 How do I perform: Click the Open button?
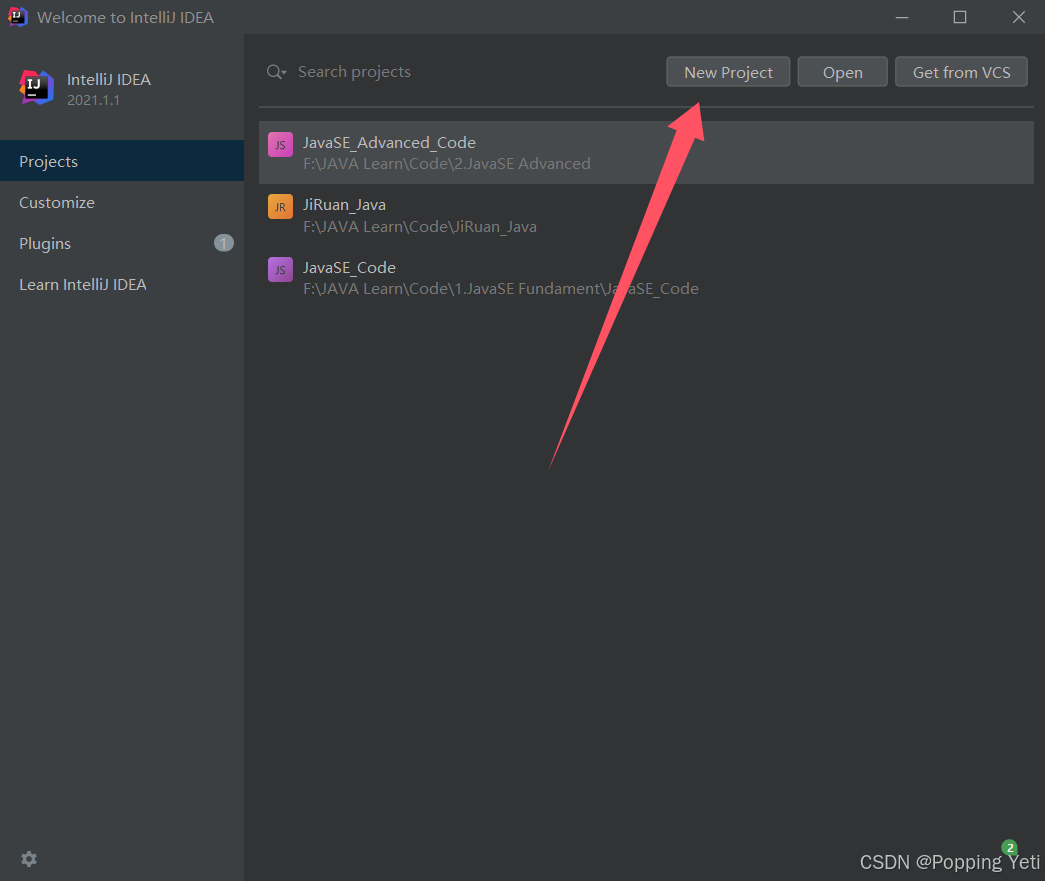pyautogui.click(x=842, y=72)
